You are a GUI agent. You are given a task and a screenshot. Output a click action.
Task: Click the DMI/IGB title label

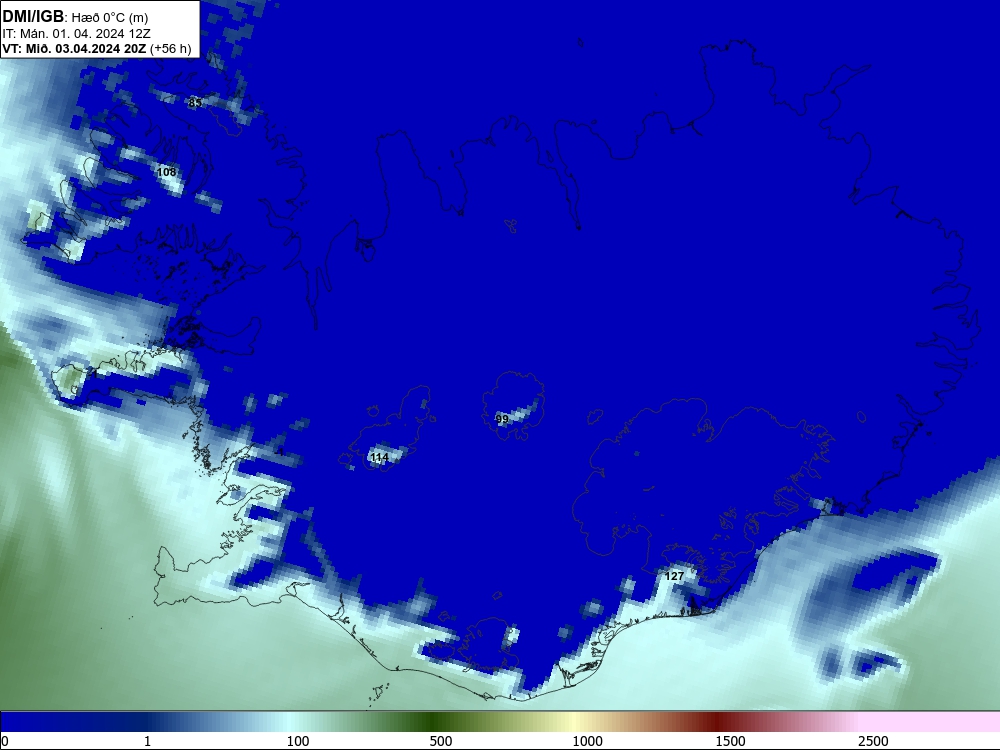tap(33, 16)
